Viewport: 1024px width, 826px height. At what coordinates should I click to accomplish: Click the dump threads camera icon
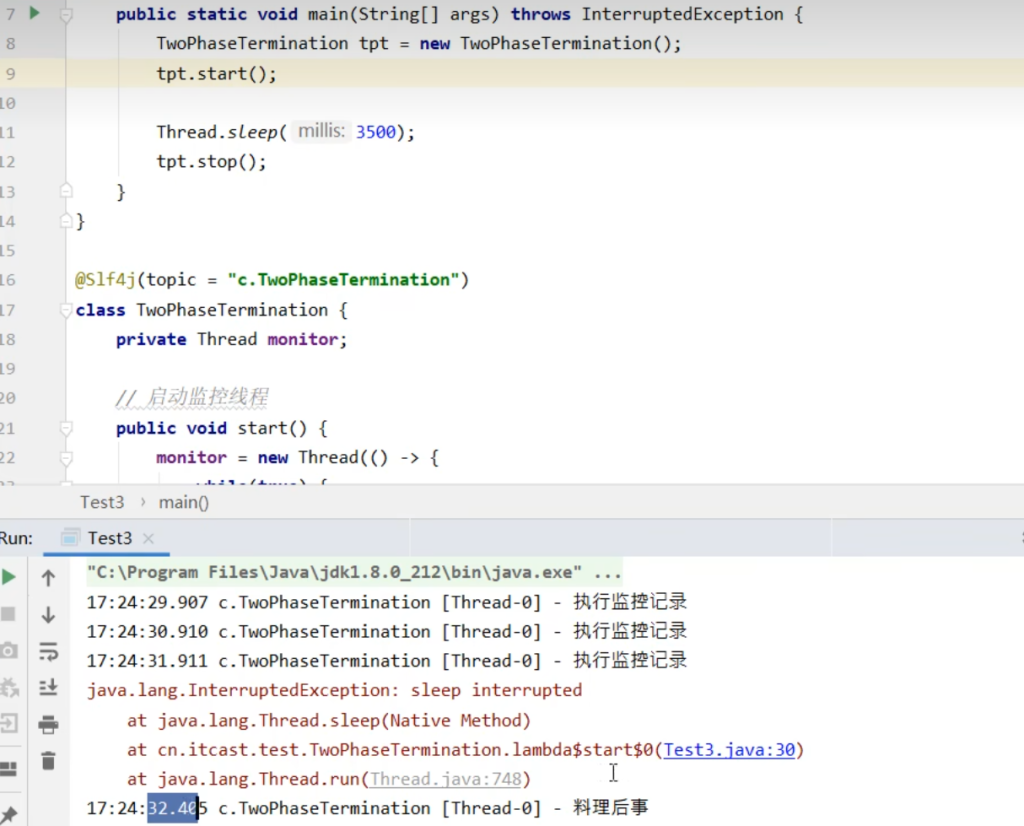[9, 651]
